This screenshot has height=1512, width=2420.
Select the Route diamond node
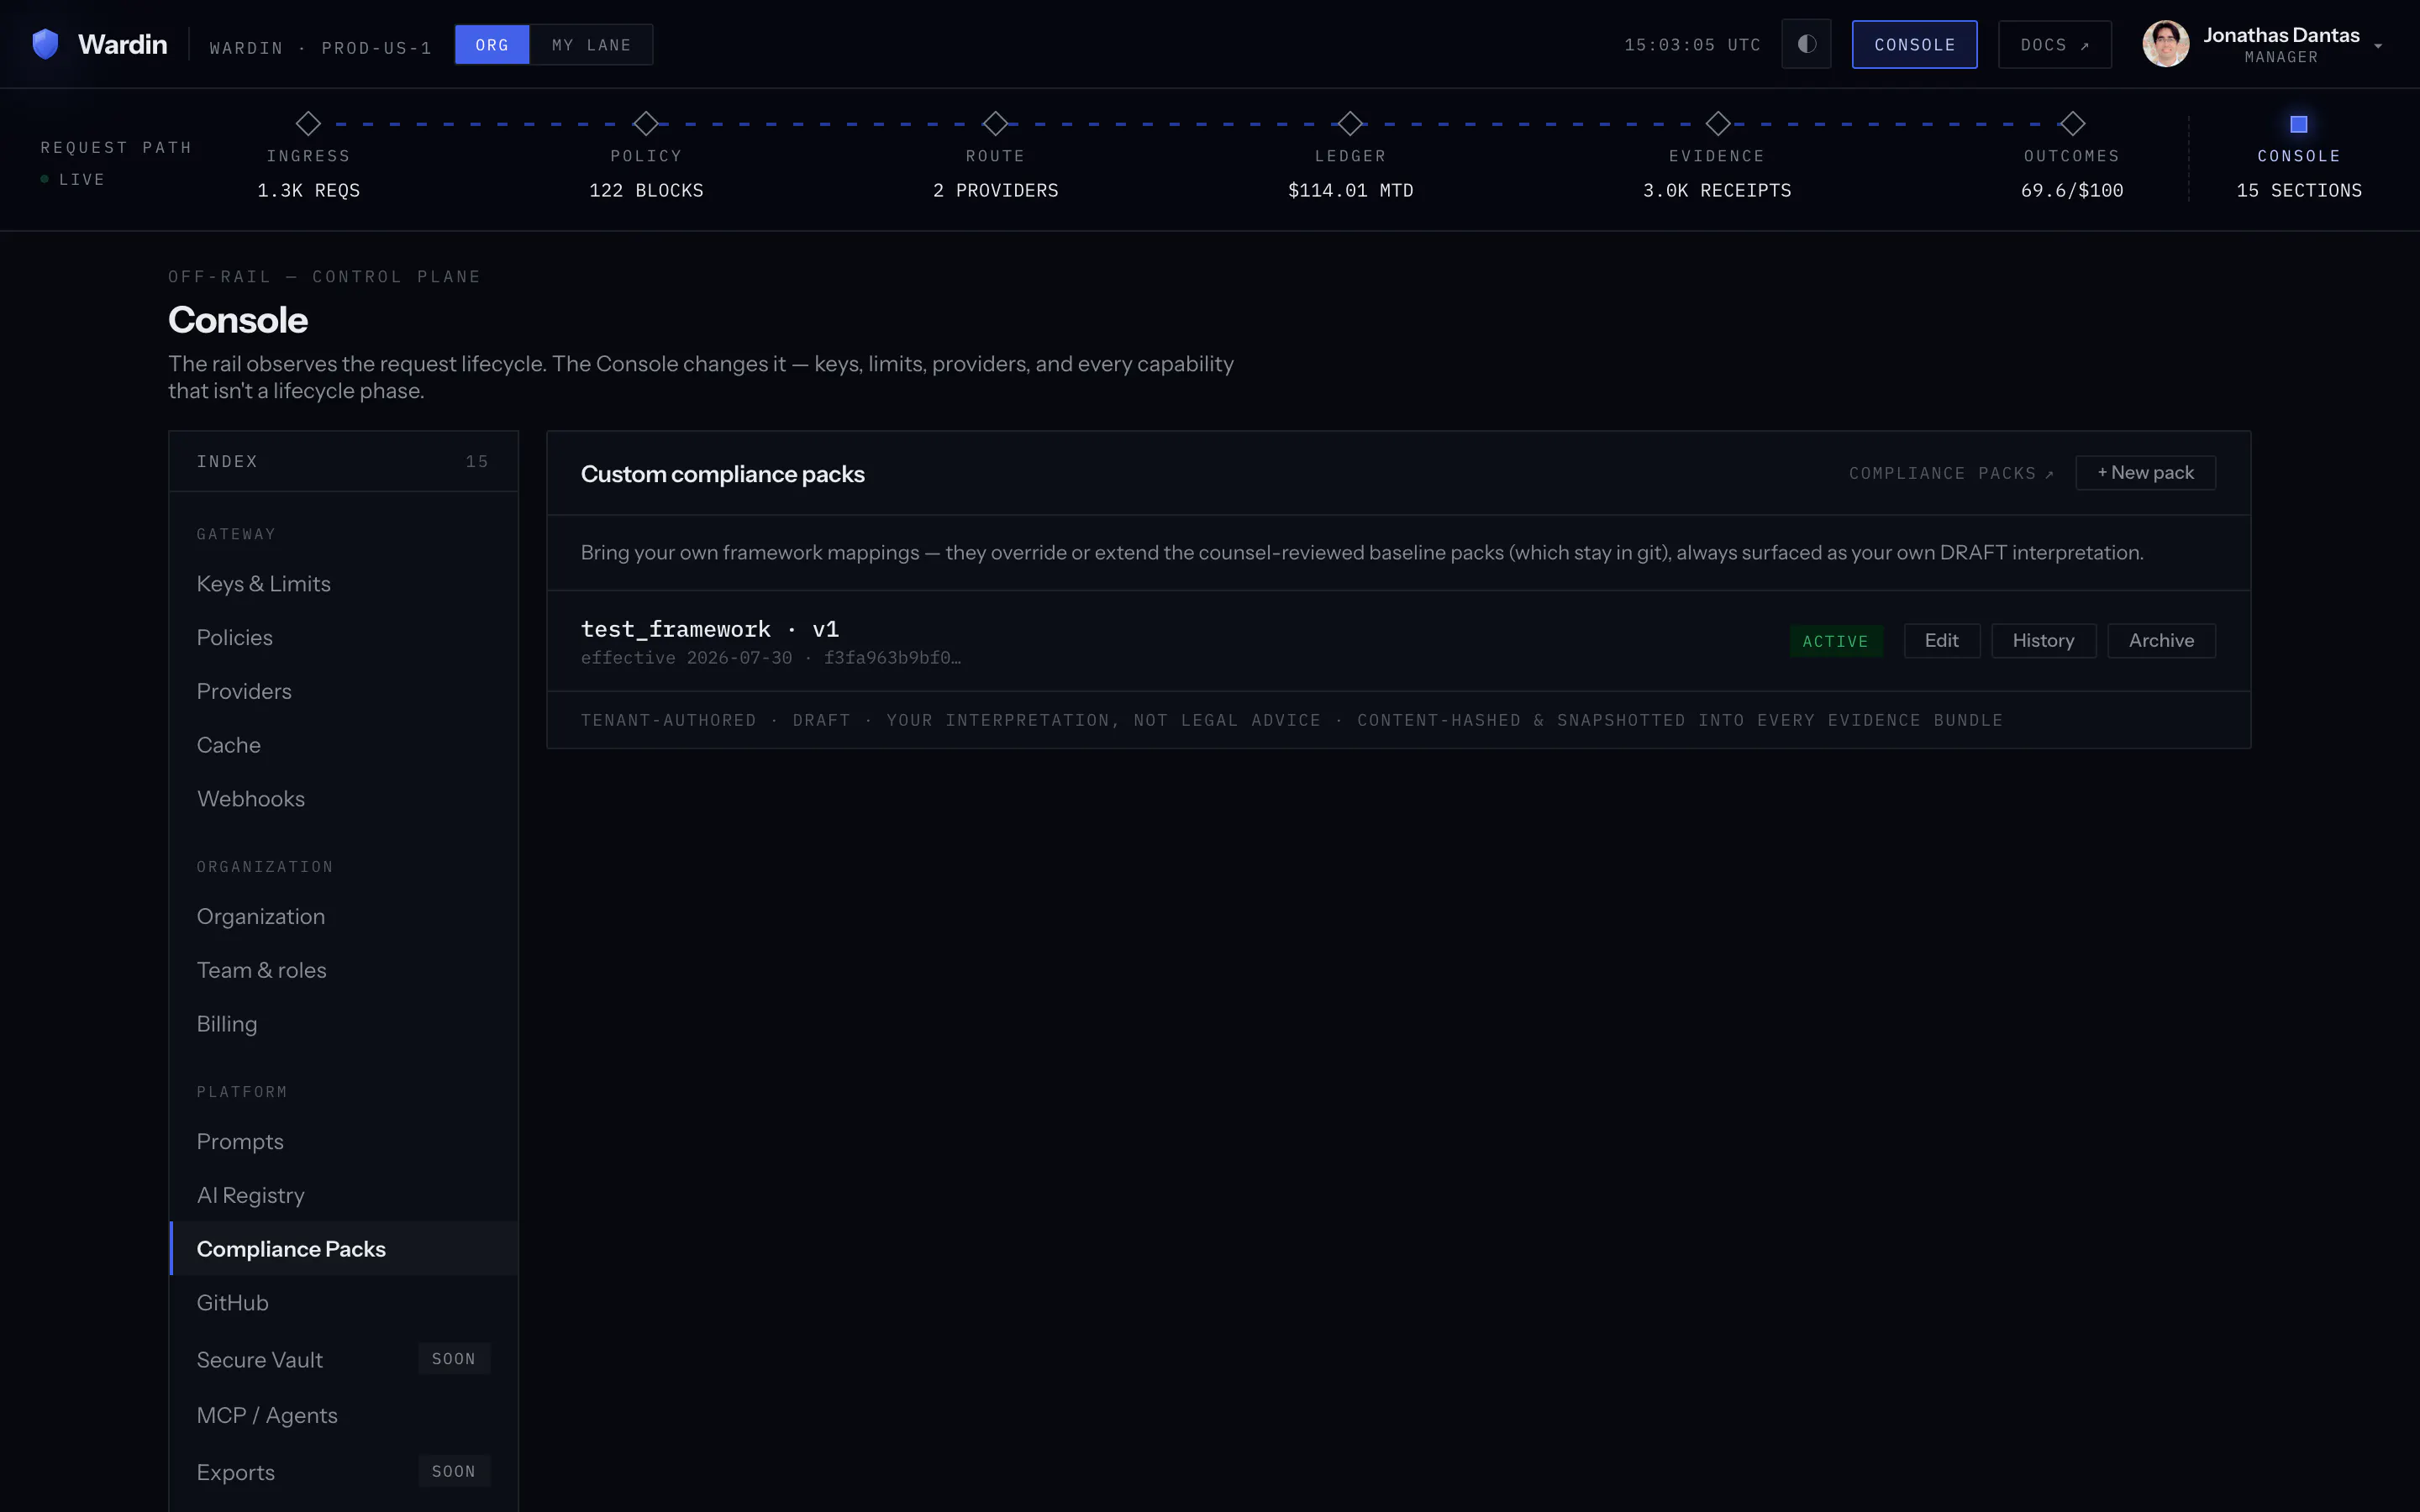tap(995, 124)
